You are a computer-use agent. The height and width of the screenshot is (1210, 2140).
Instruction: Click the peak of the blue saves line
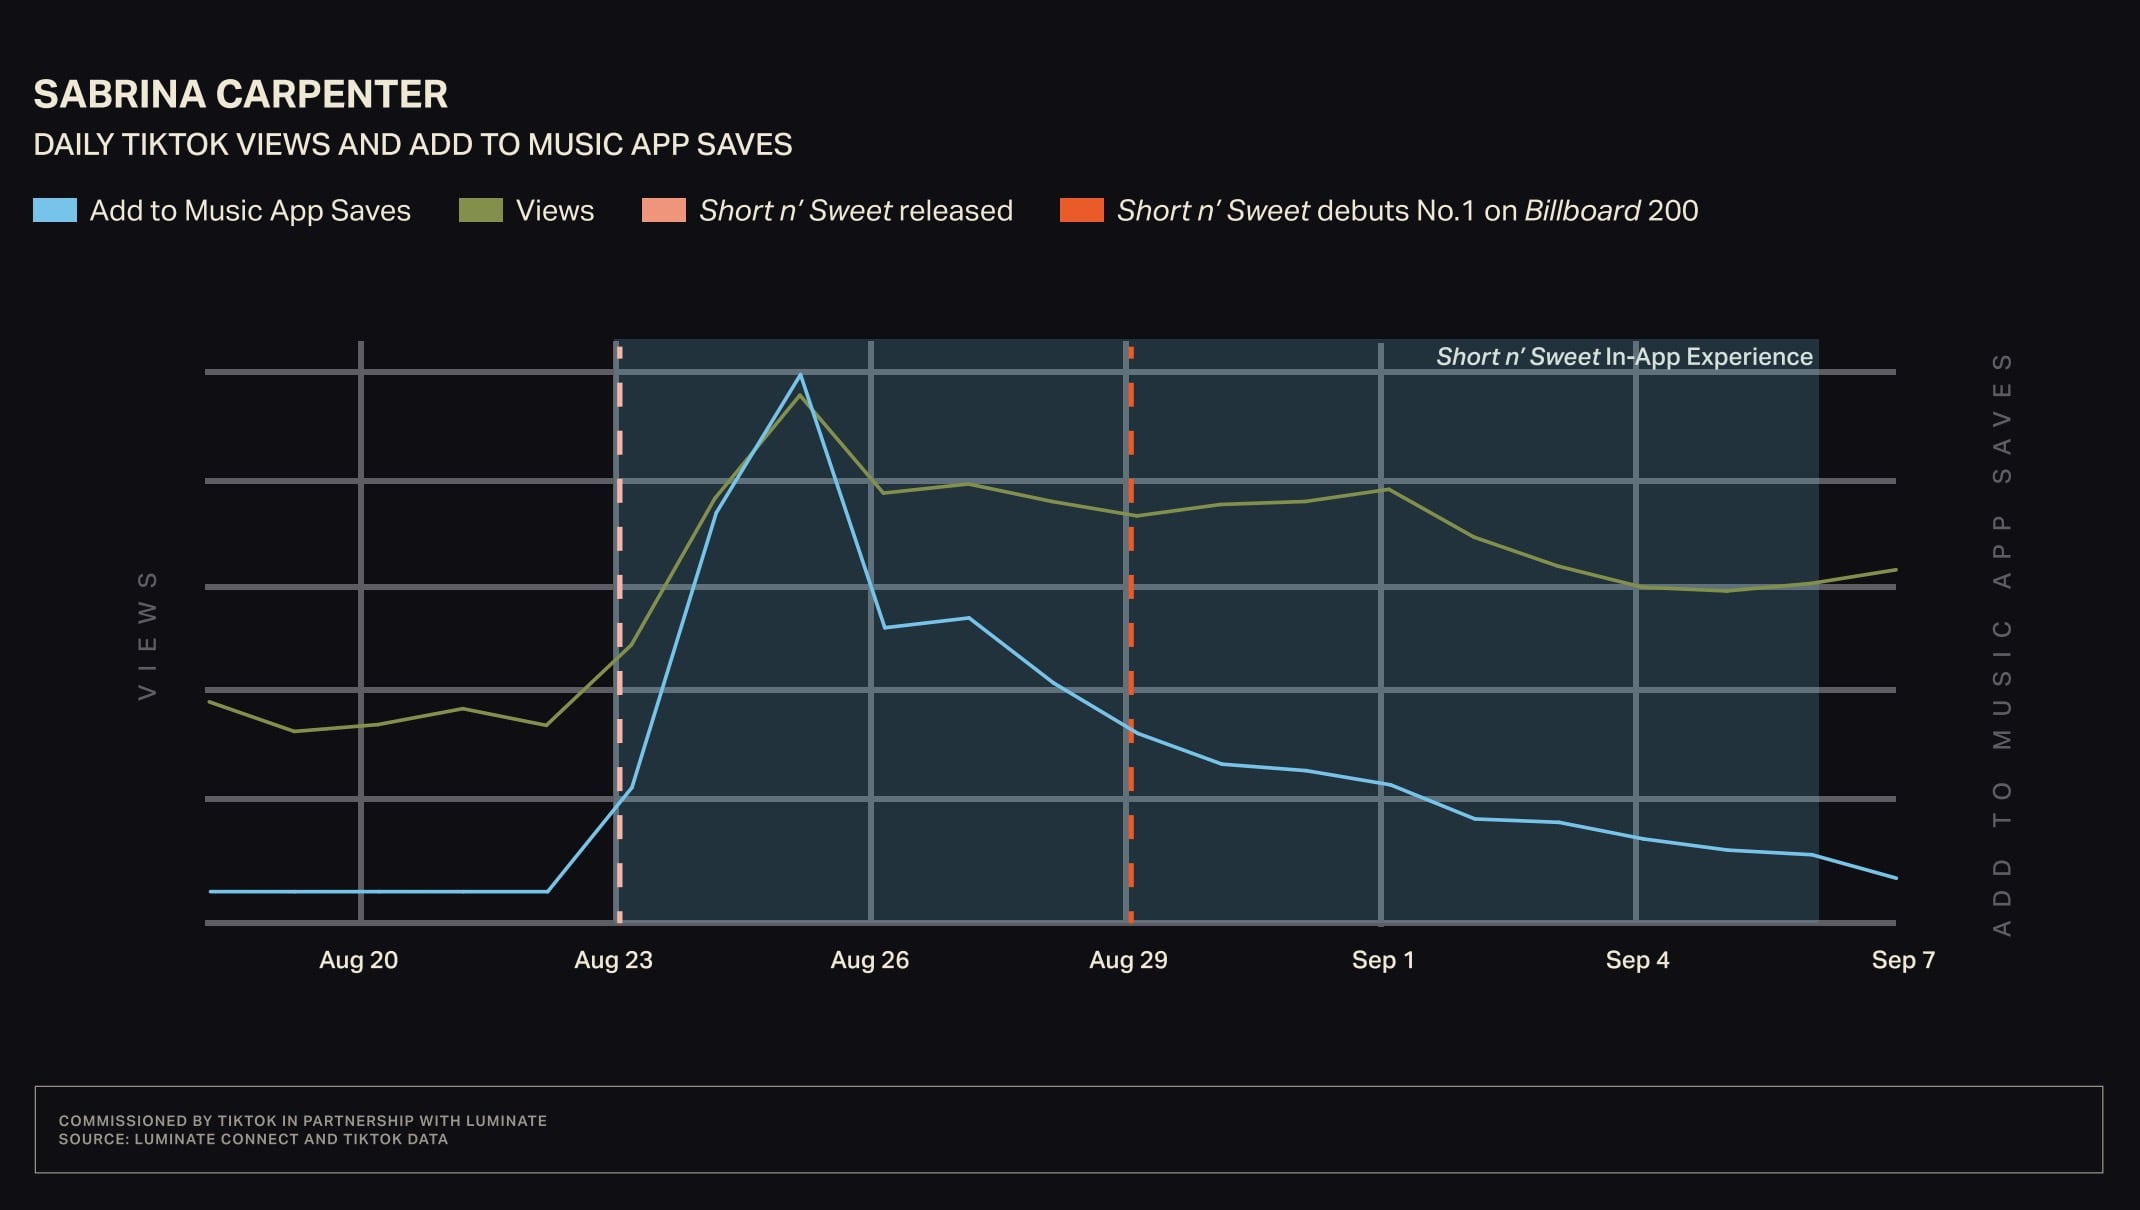(x=800, y=375)
